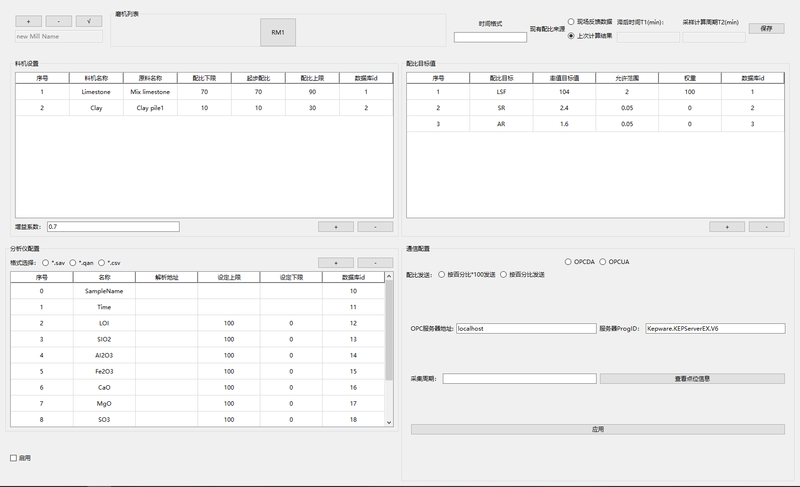The height and width of the screenshot is (487, 800).
Task: Click the 设定上限 column header
Action: (x=229, y=277)
